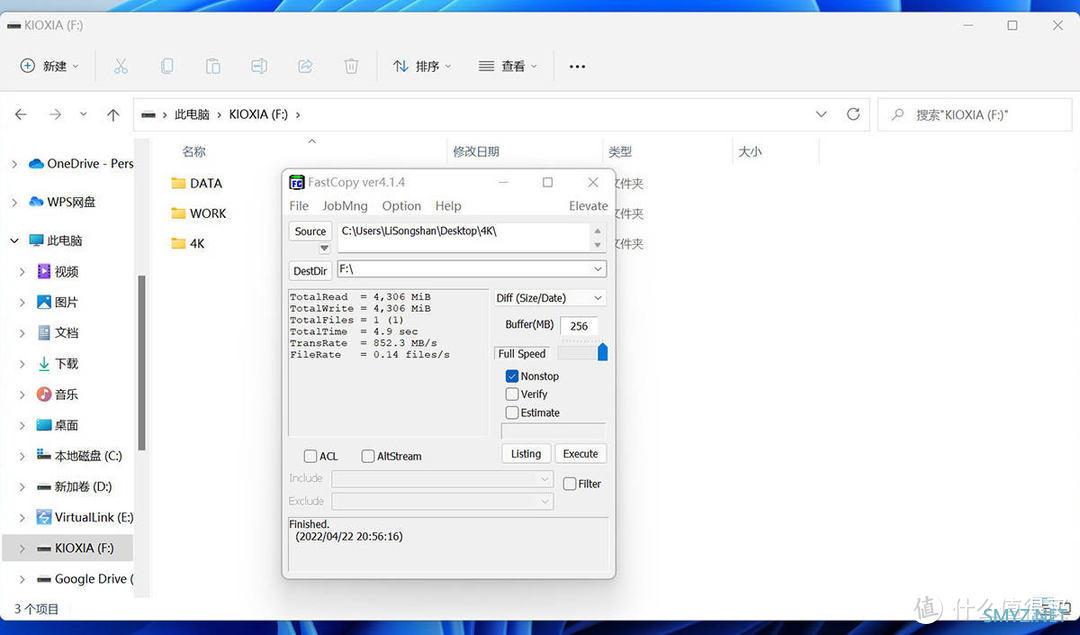Screen dimensions: 1080x635
Task: Enable the Filter checkbox
Action: [570, 484]
